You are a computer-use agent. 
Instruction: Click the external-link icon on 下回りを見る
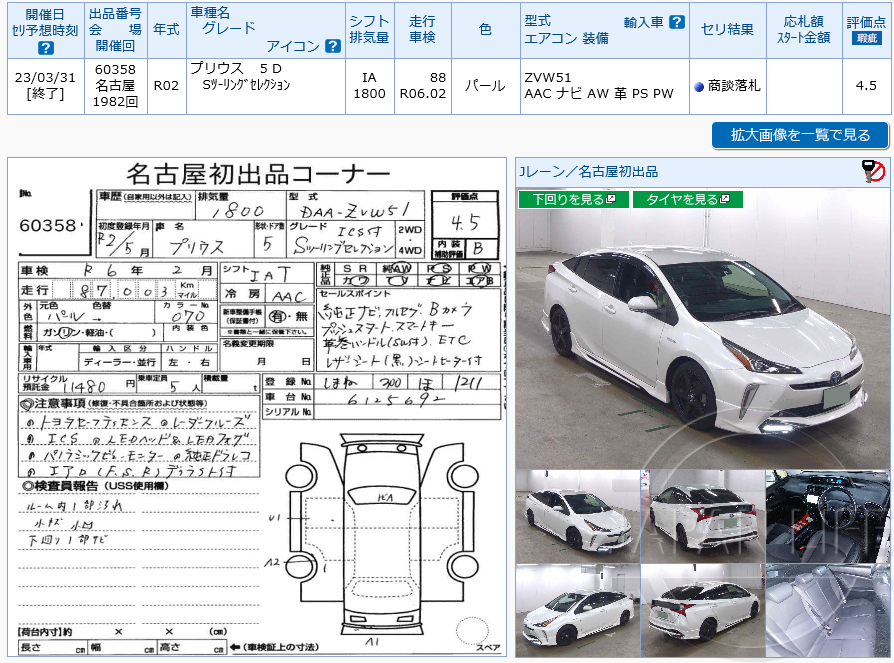611,197
